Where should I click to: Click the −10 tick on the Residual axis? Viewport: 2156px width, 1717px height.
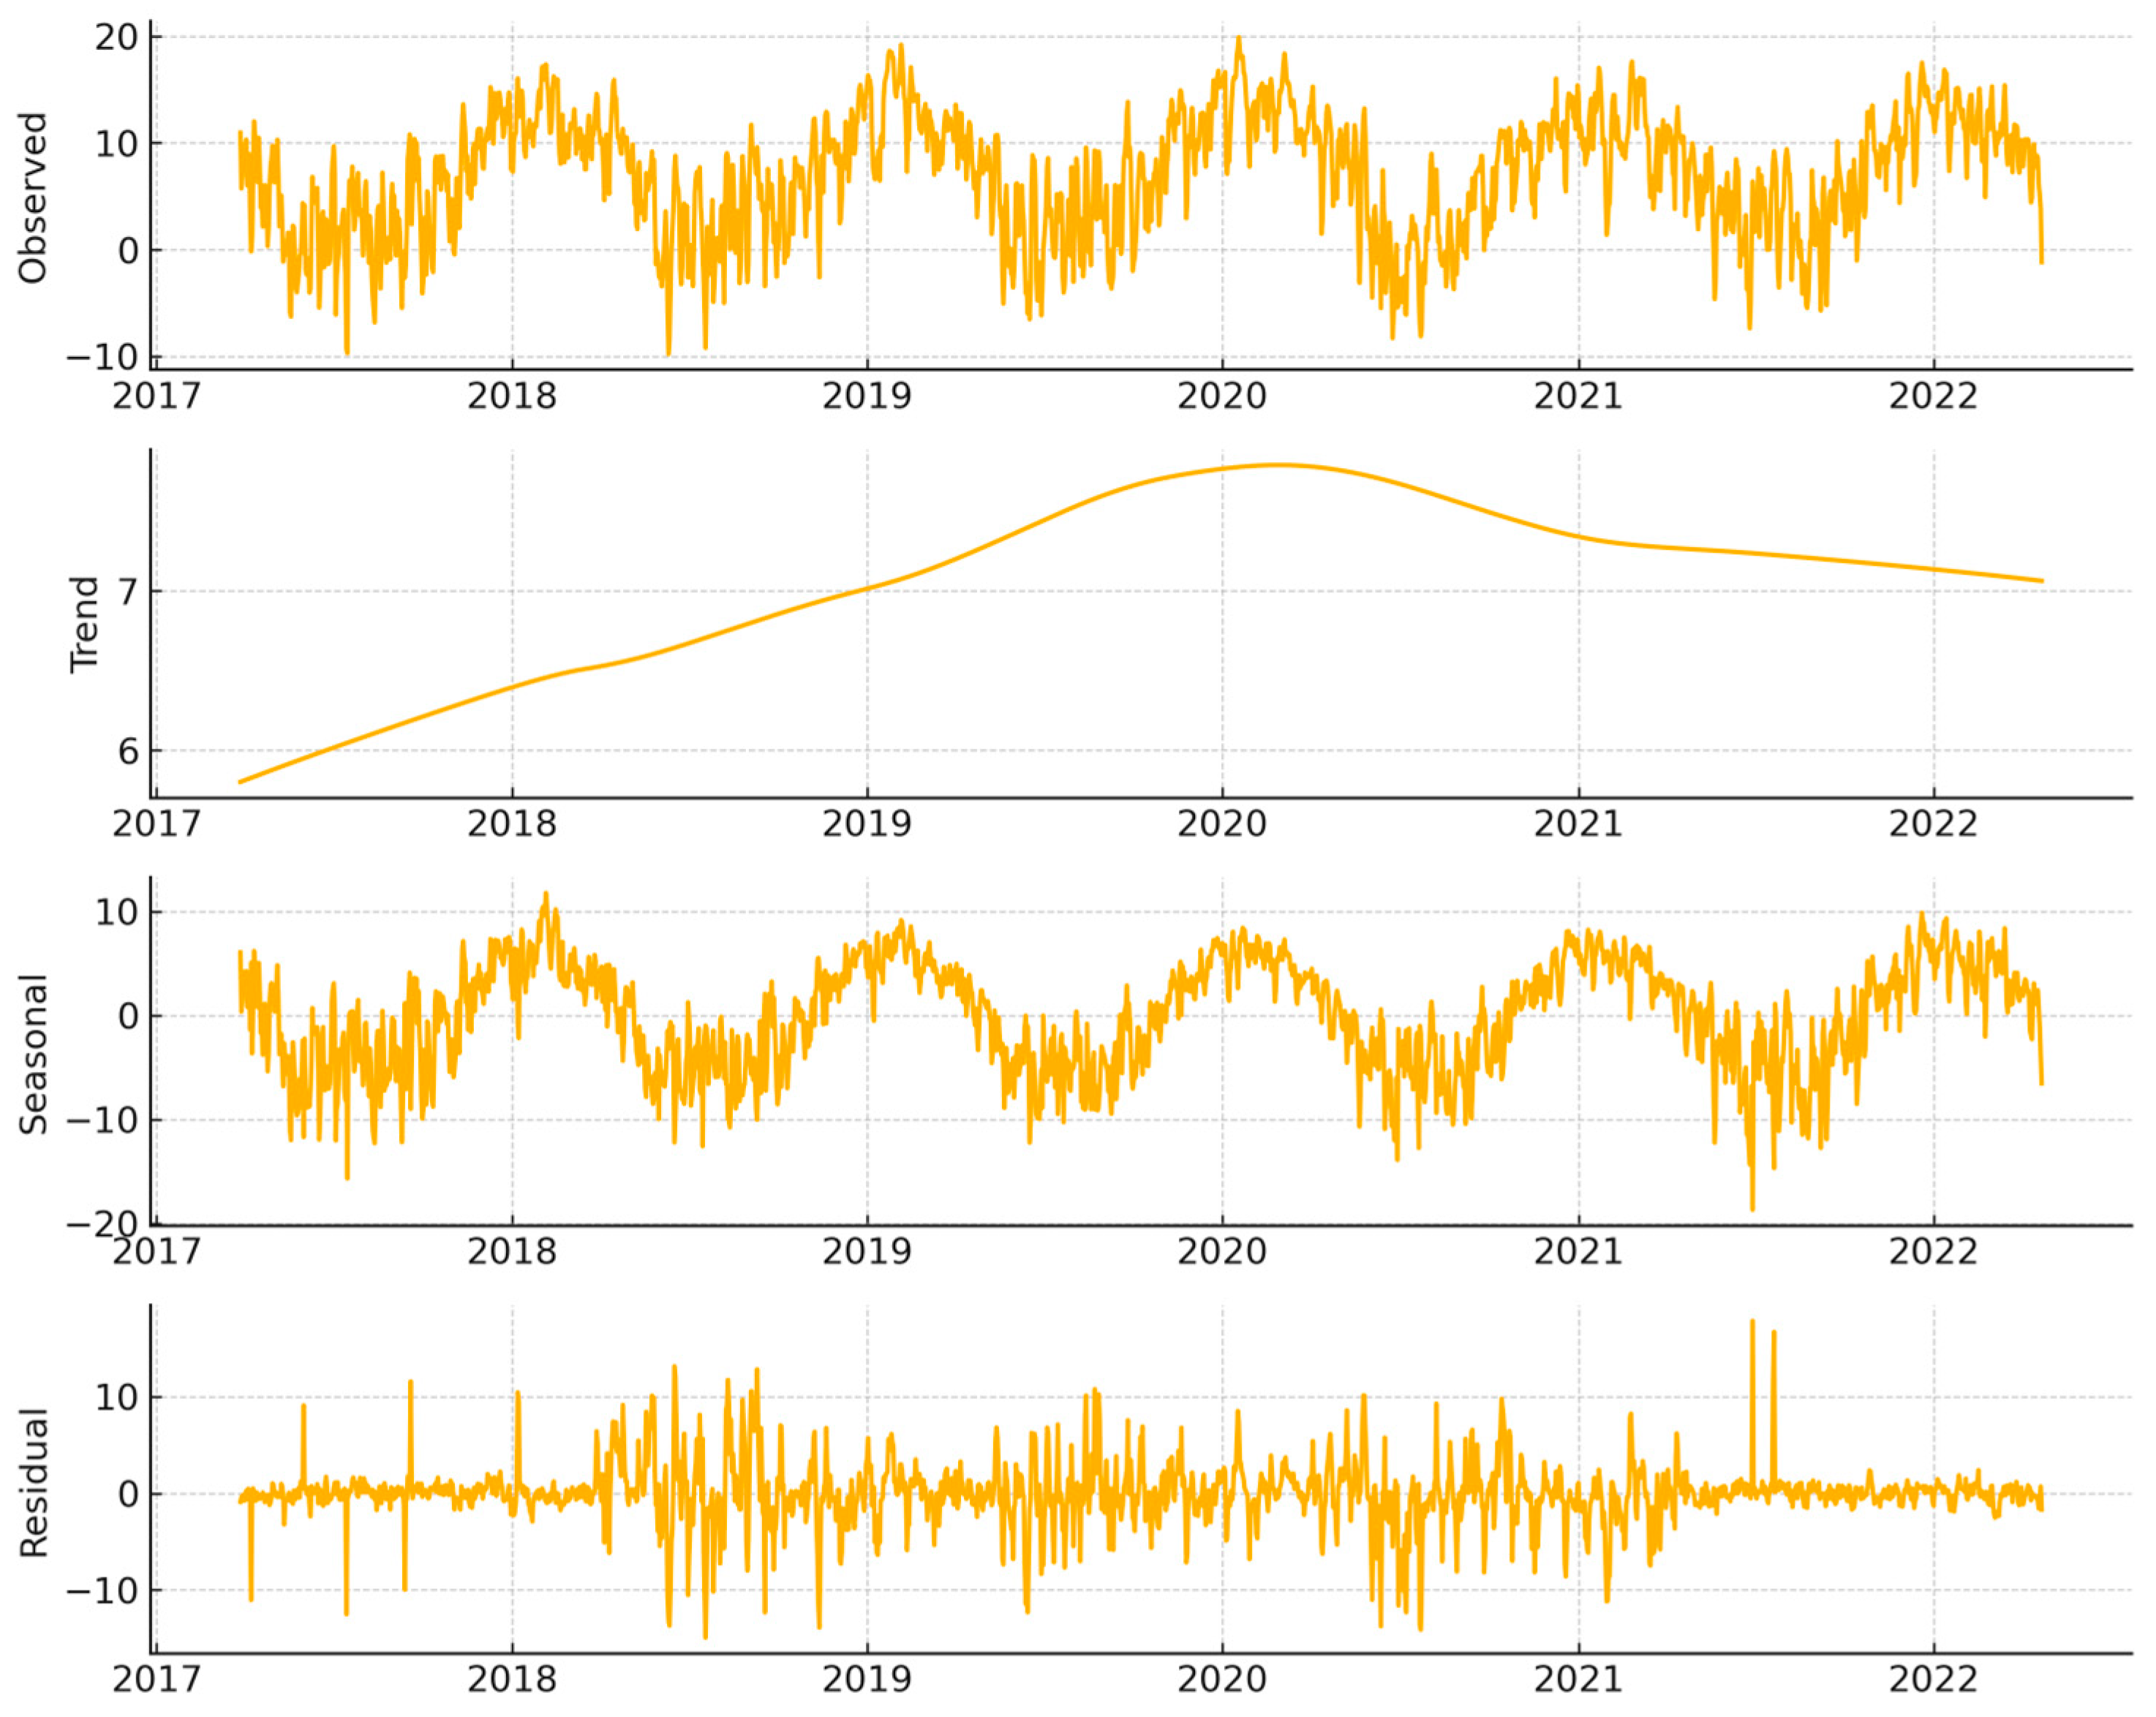[x=102, y=1590]
